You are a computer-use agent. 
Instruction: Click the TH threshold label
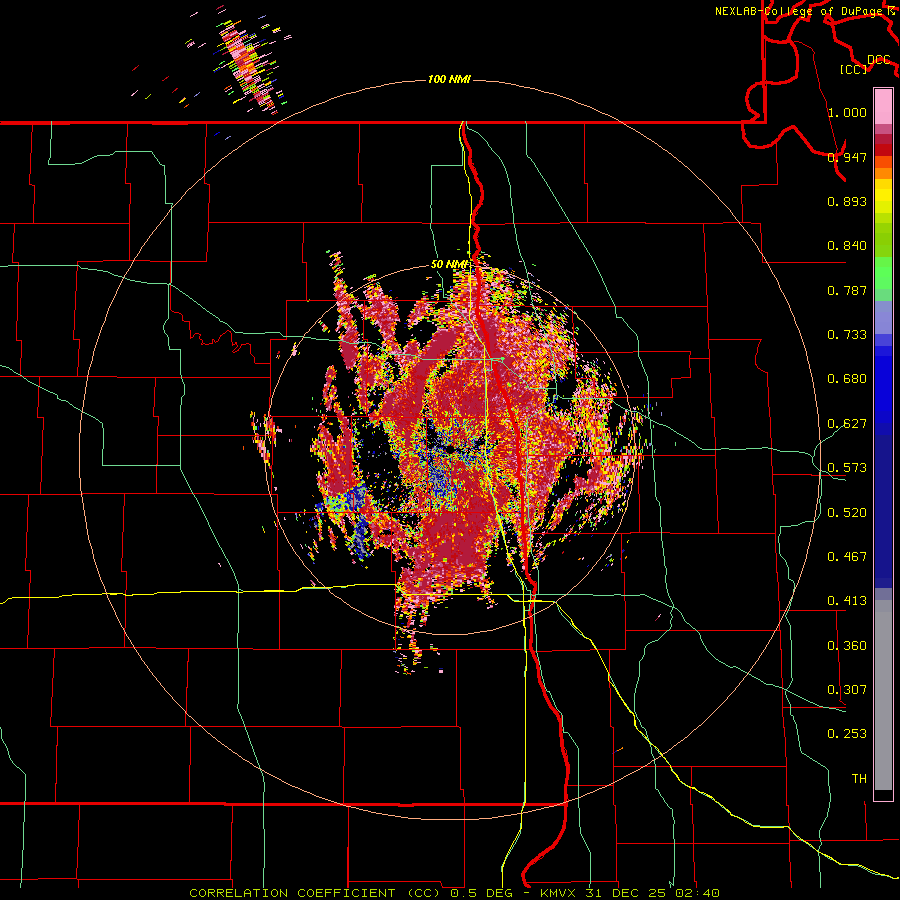click(859, 779)
